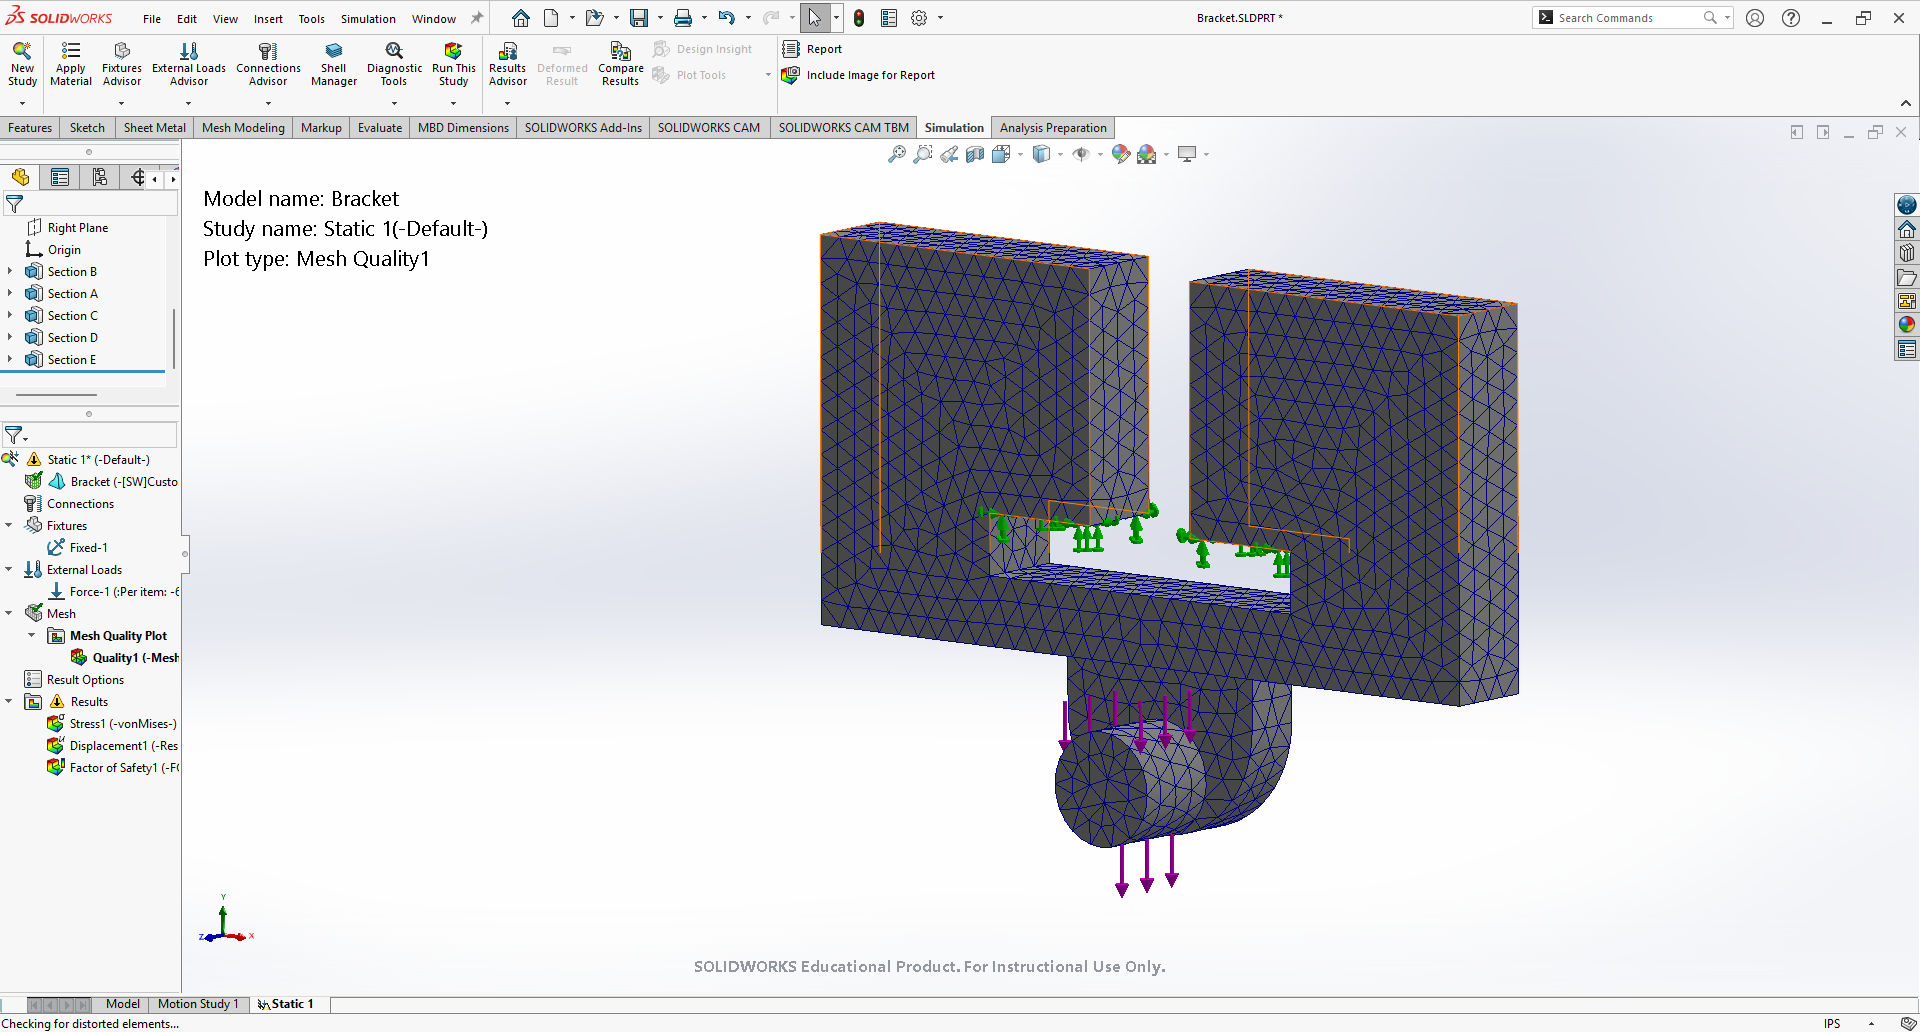The width and height of the screenshot is (1920, 1032).
Task: Open the Connections Advisor
Action: tap(268, 64)
